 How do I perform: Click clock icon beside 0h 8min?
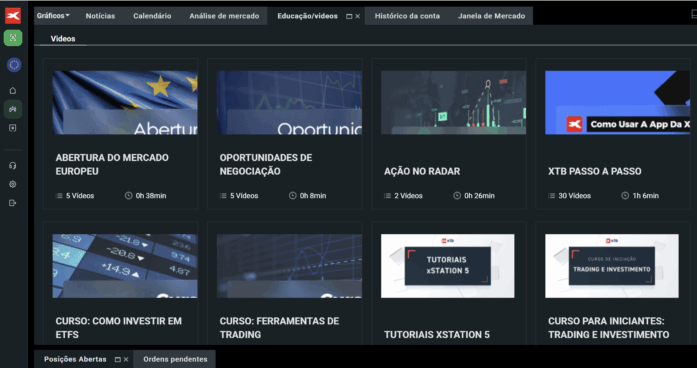292,196
